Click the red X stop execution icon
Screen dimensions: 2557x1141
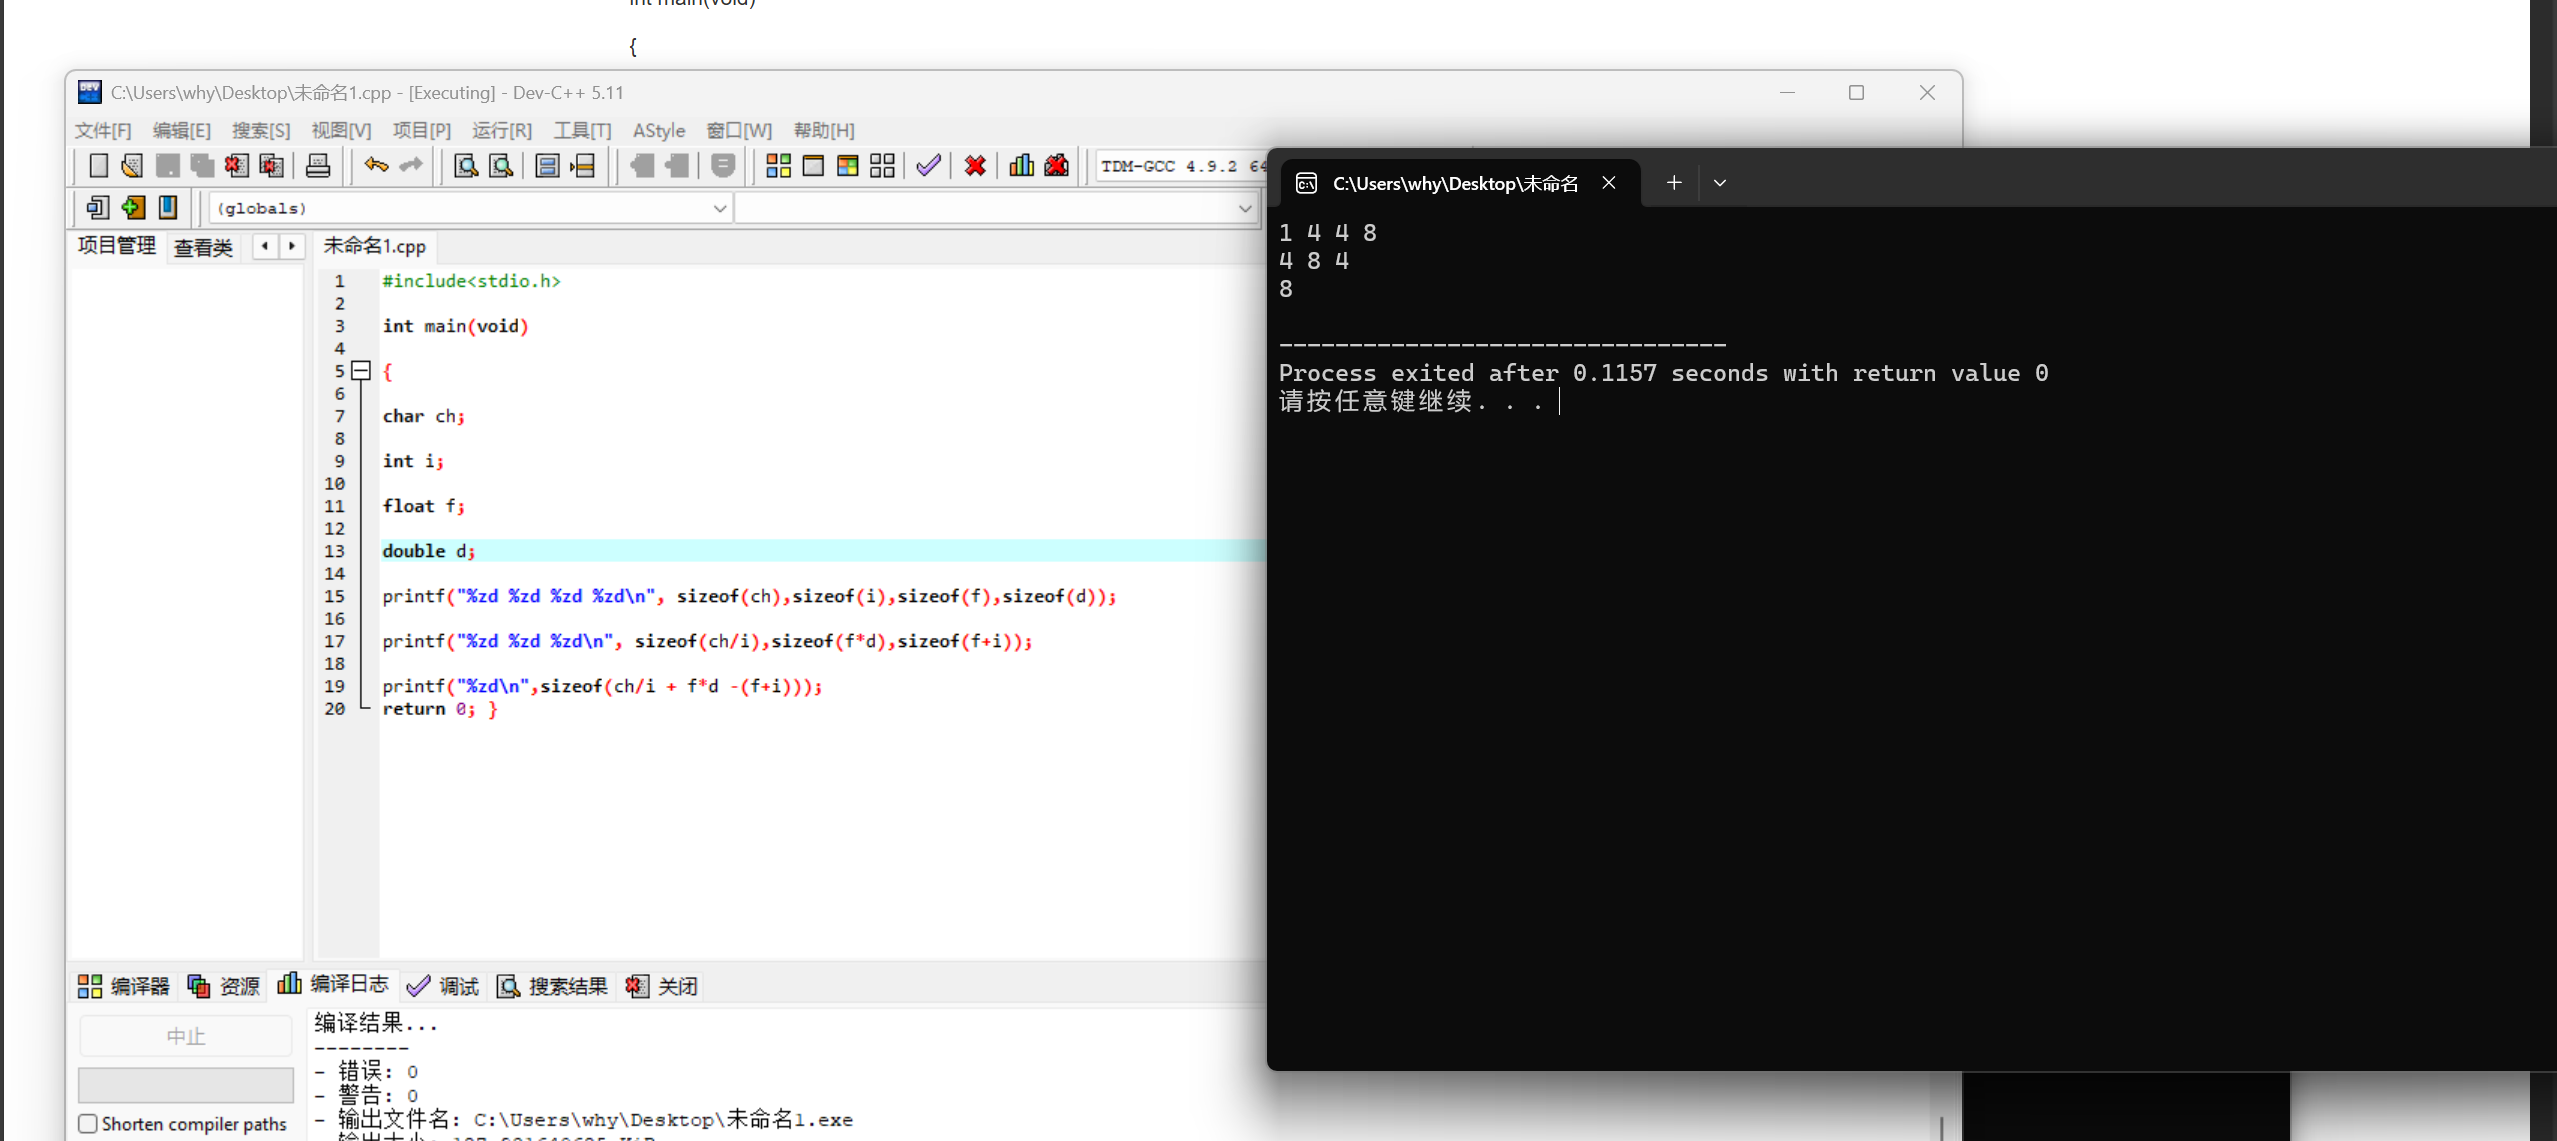click(x=975, y=166)
